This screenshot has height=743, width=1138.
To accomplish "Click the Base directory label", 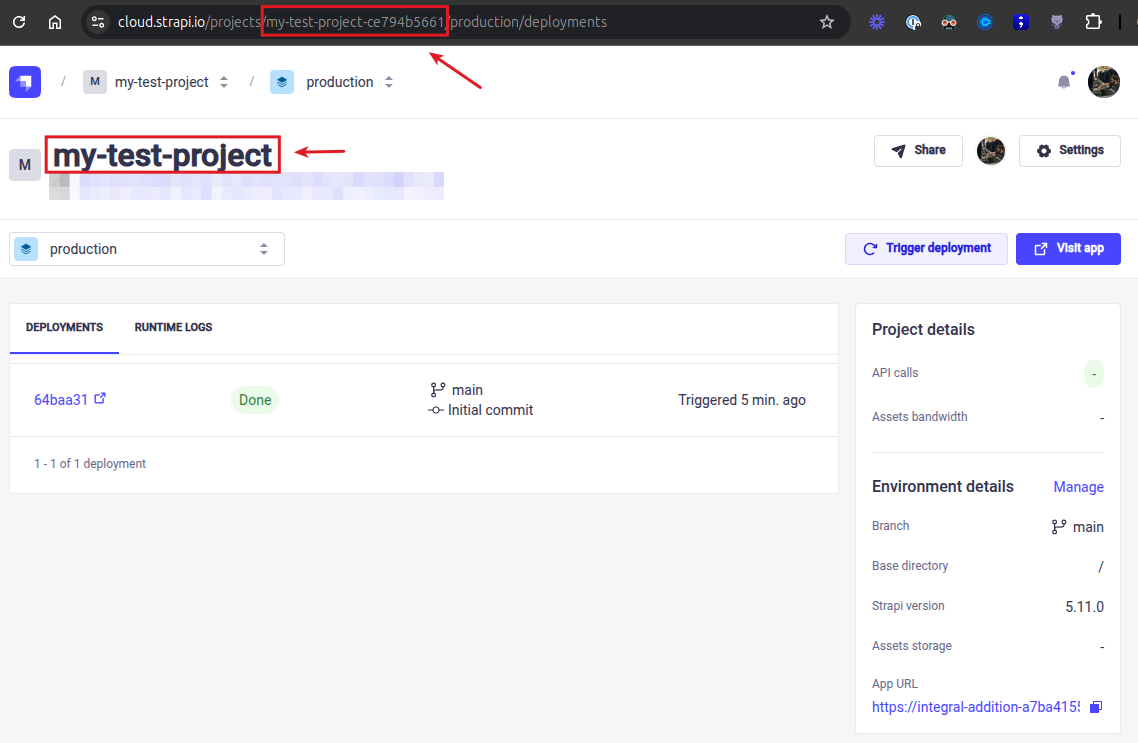I will click(910, 566).
